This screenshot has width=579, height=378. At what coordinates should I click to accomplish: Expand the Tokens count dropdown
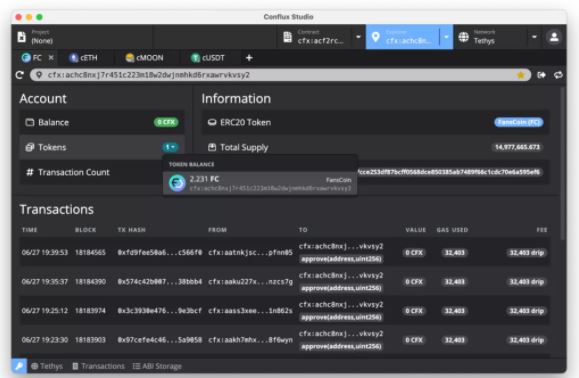[170, 147]
